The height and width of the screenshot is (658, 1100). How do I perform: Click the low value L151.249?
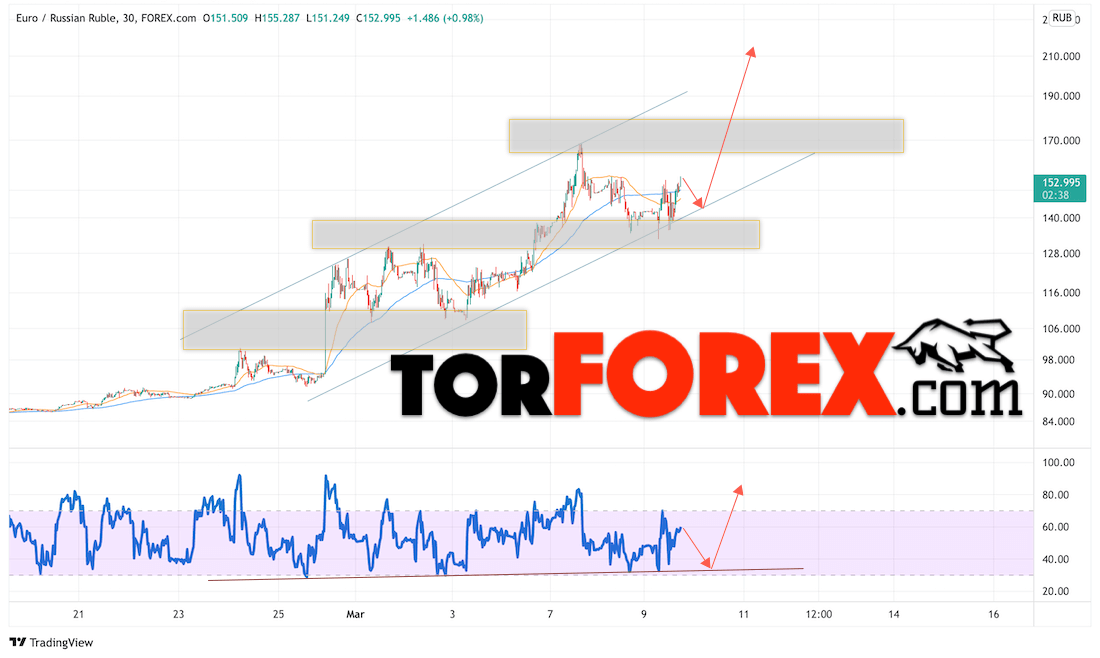(328, 18)
